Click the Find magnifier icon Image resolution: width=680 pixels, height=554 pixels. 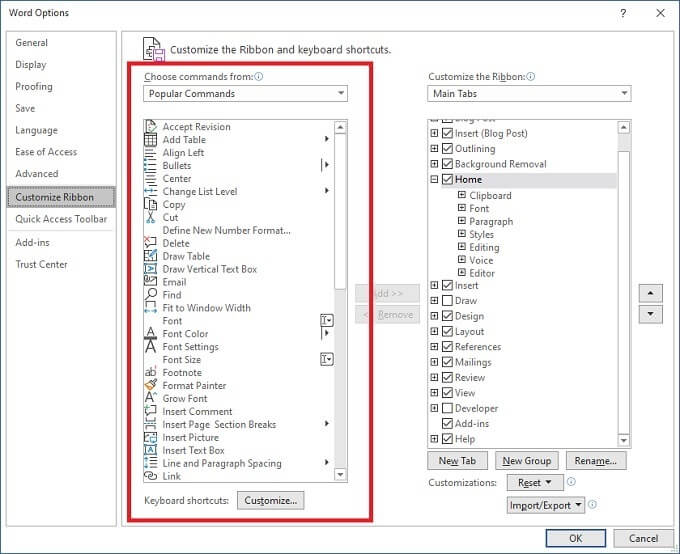tap(150, 295)
